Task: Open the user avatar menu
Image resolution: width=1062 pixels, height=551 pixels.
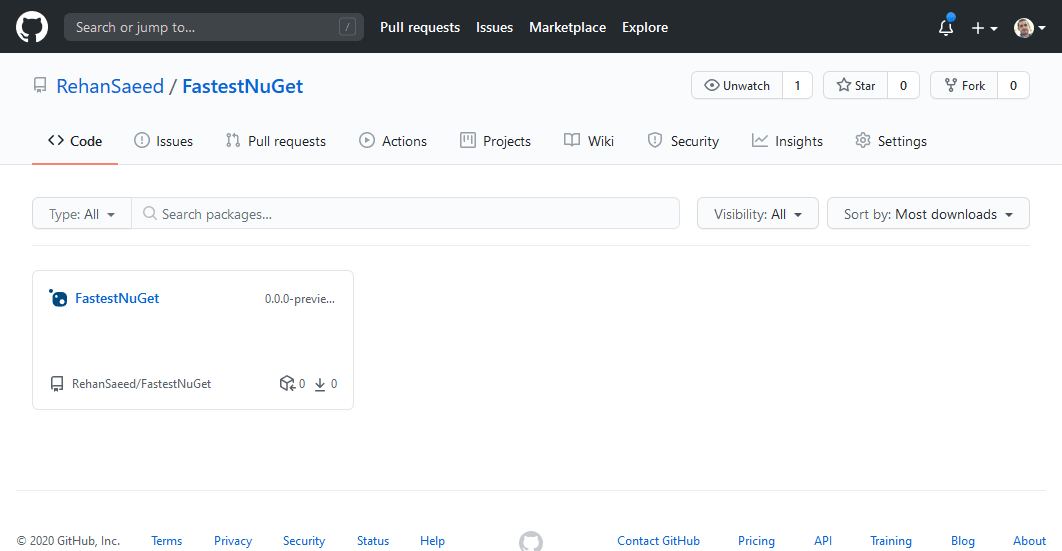Action: pos(1029,28)
